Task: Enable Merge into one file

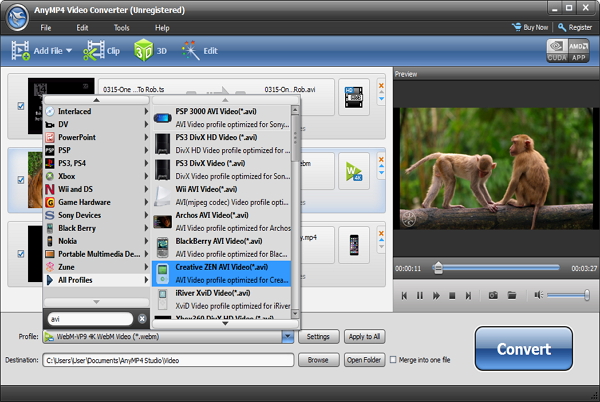Action: (x=394, y=360)
